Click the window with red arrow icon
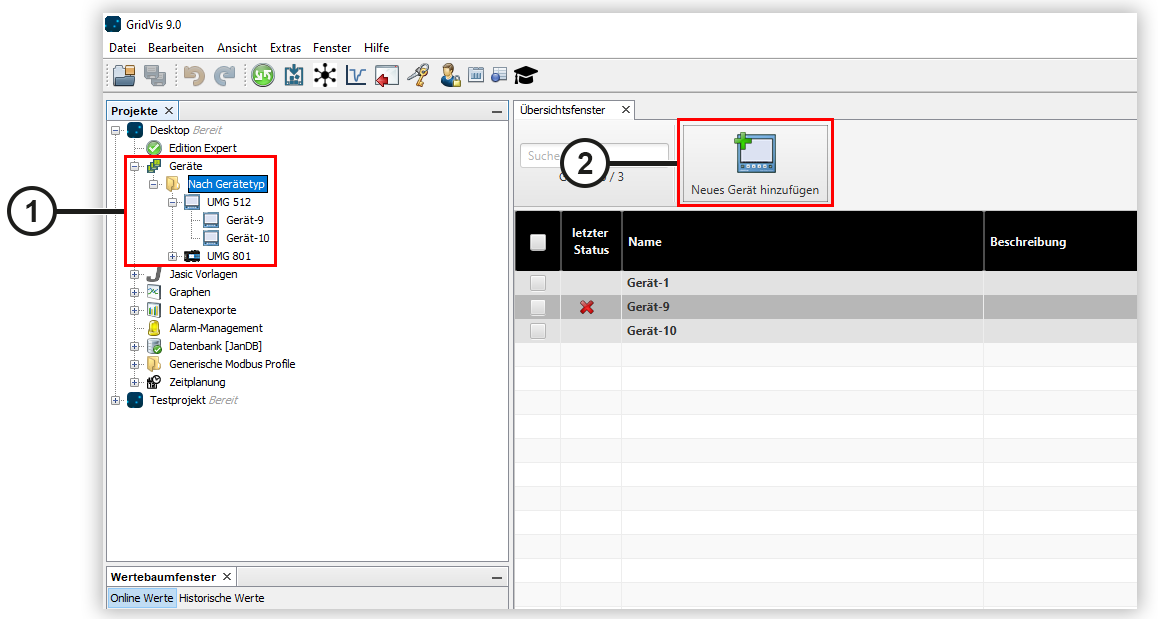 click(x=387, y=75)
